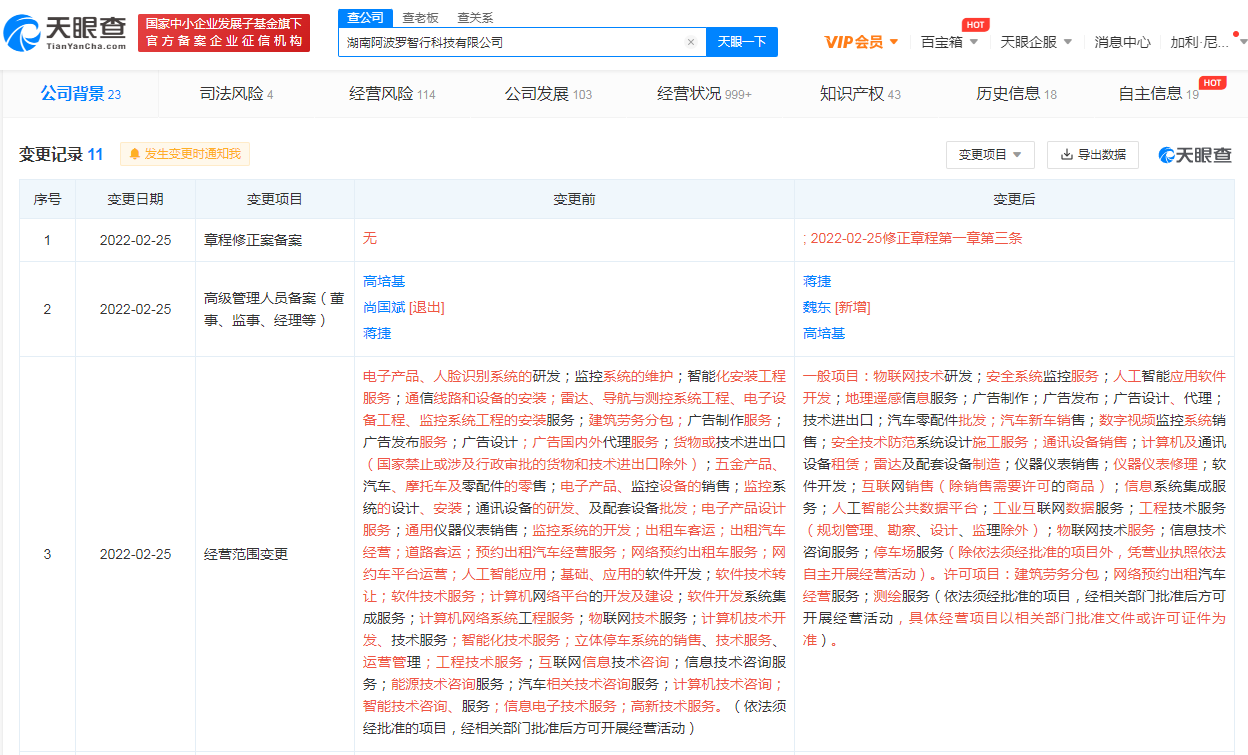Clear the search box with the X icon
Viewport: 1248px width, 755px height.
[690, 42]
